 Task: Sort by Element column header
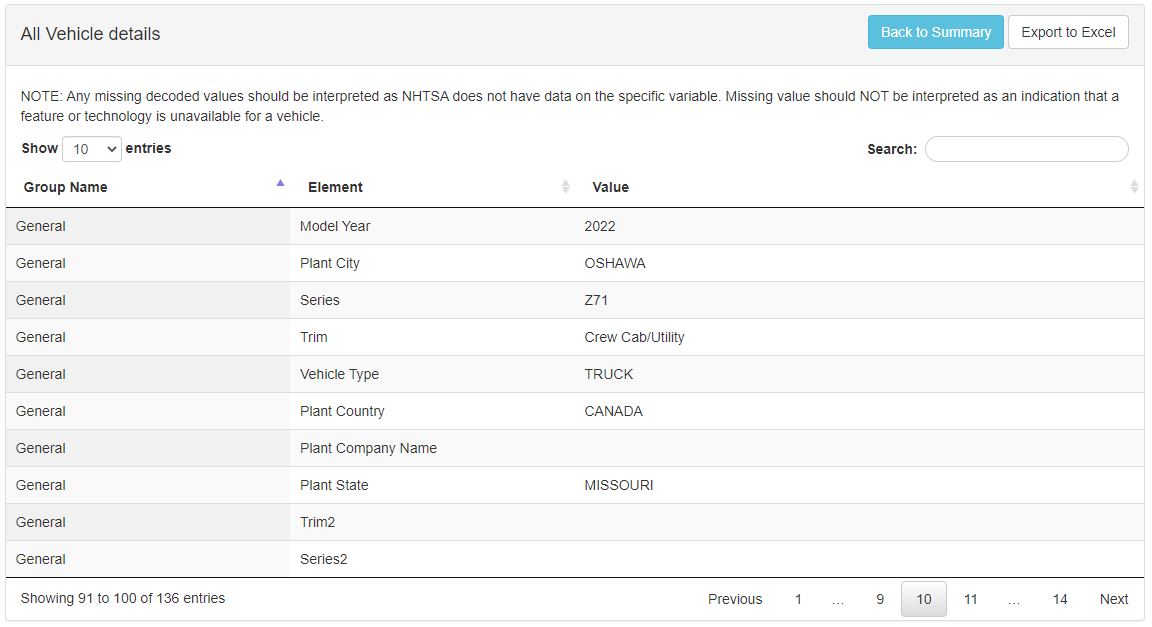coord(335,187)
